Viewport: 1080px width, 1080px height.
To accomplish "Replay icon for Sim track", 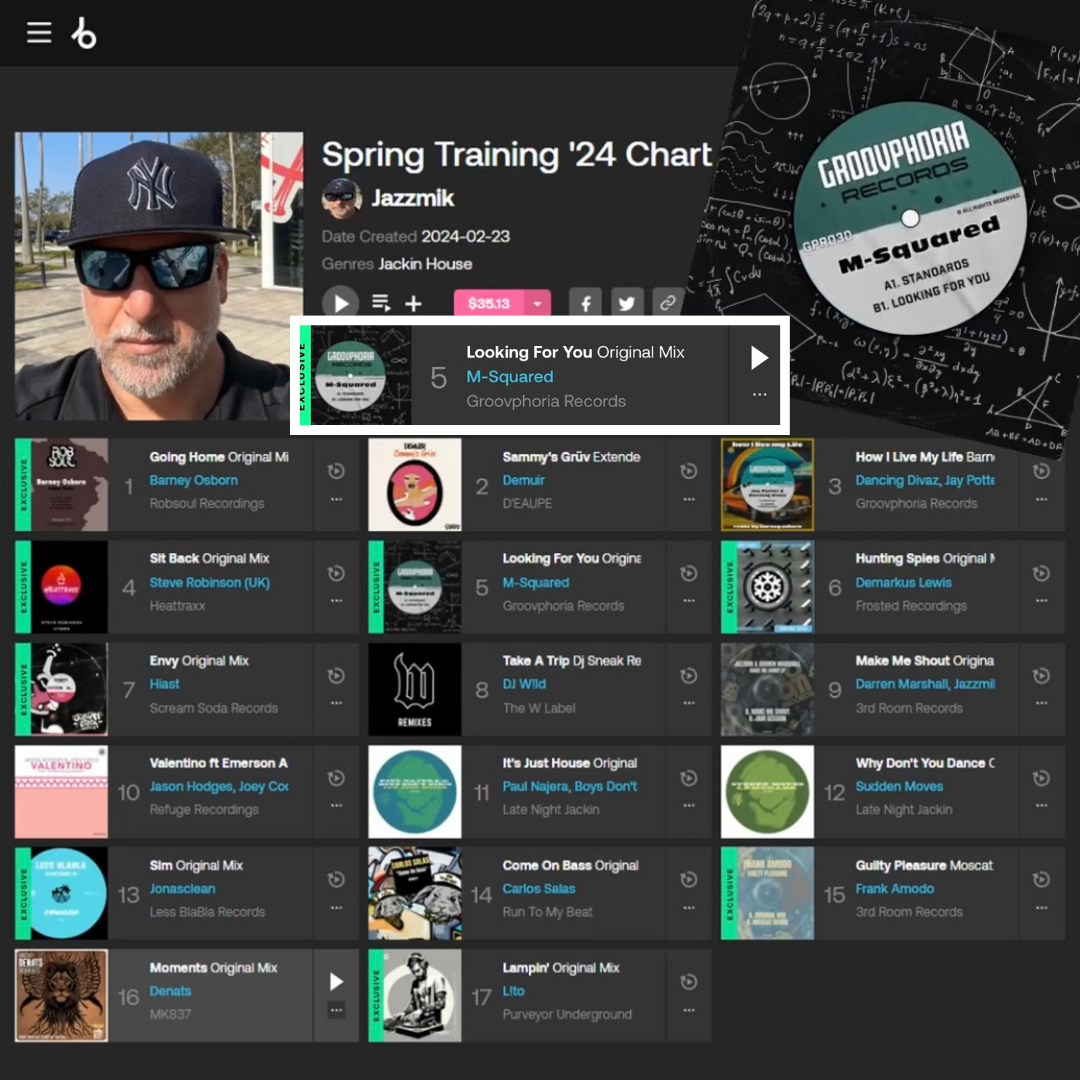I will point(336,880).
